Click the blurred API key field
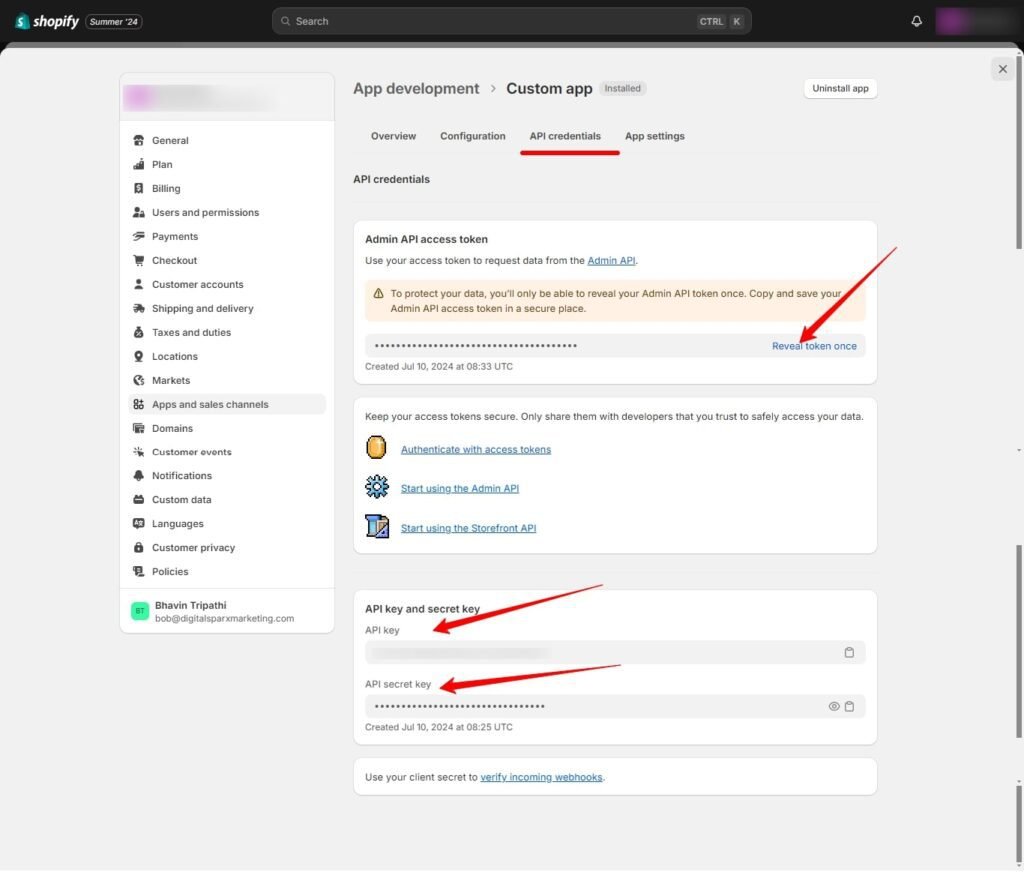The width and height of the screenshot is (1024, 872). pos(615,653)
